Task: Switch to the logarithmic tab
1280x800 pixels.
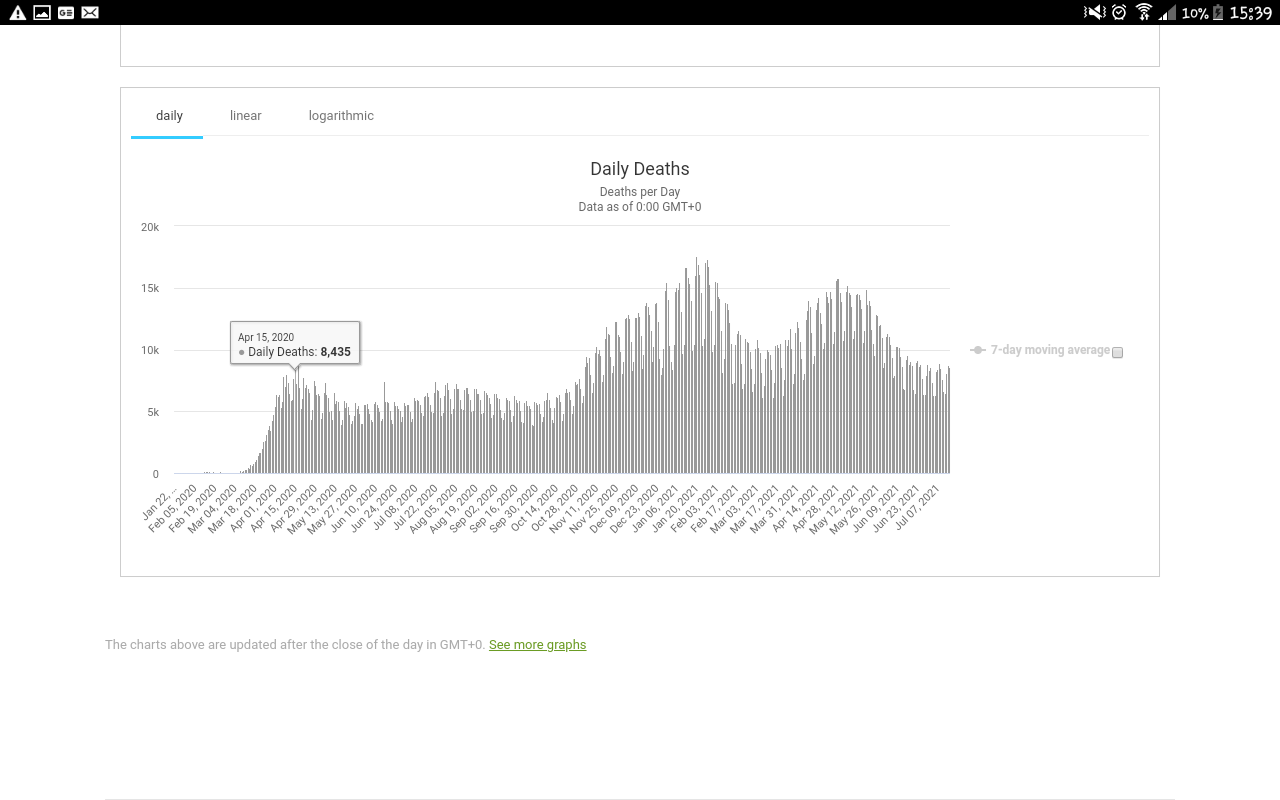Action: 341,116
